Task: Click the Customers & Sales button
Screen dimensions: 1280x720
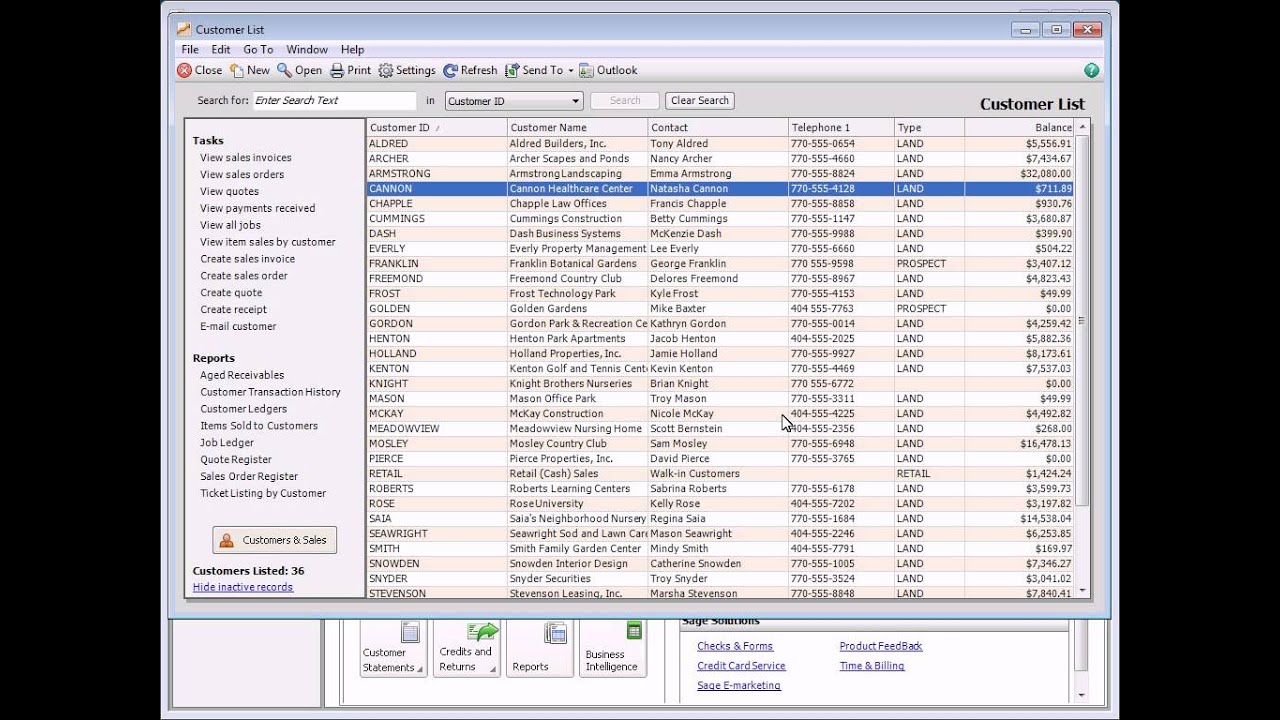Action: pyautogui.click(x=275, y=540)
